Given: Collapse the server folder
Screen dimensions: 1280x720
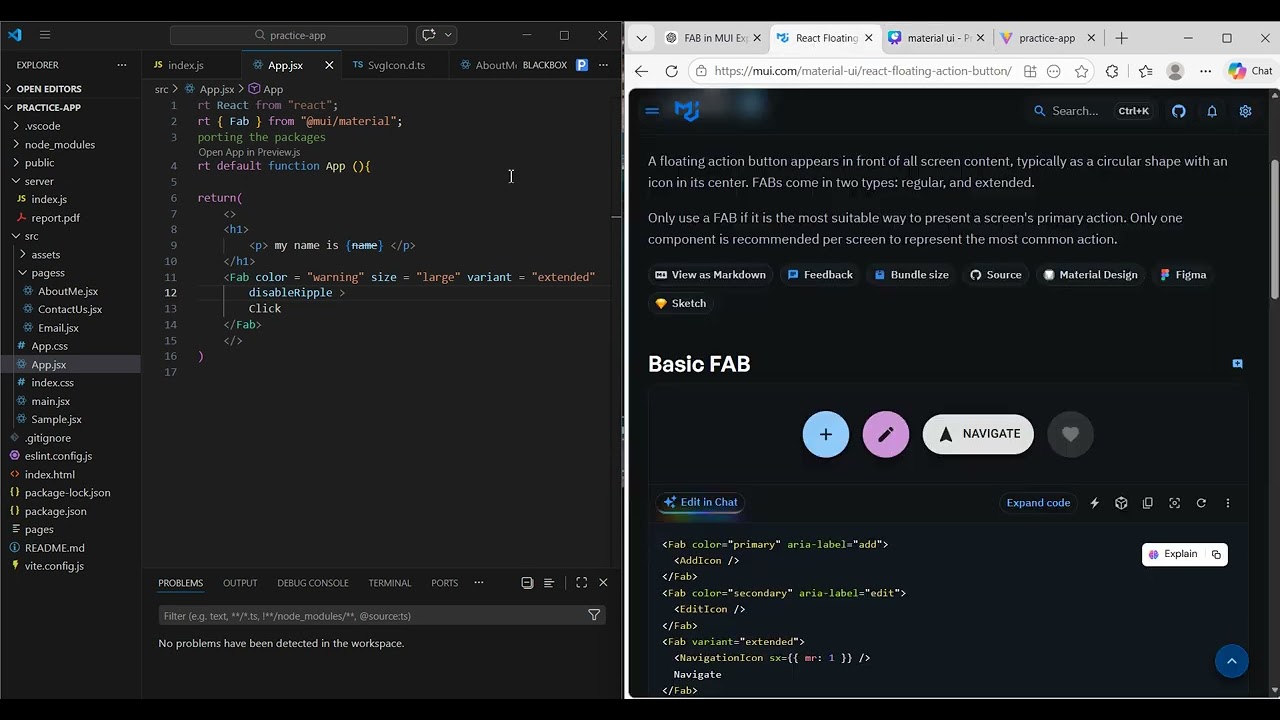Looking at the screenshot, I should coord(39,181).
